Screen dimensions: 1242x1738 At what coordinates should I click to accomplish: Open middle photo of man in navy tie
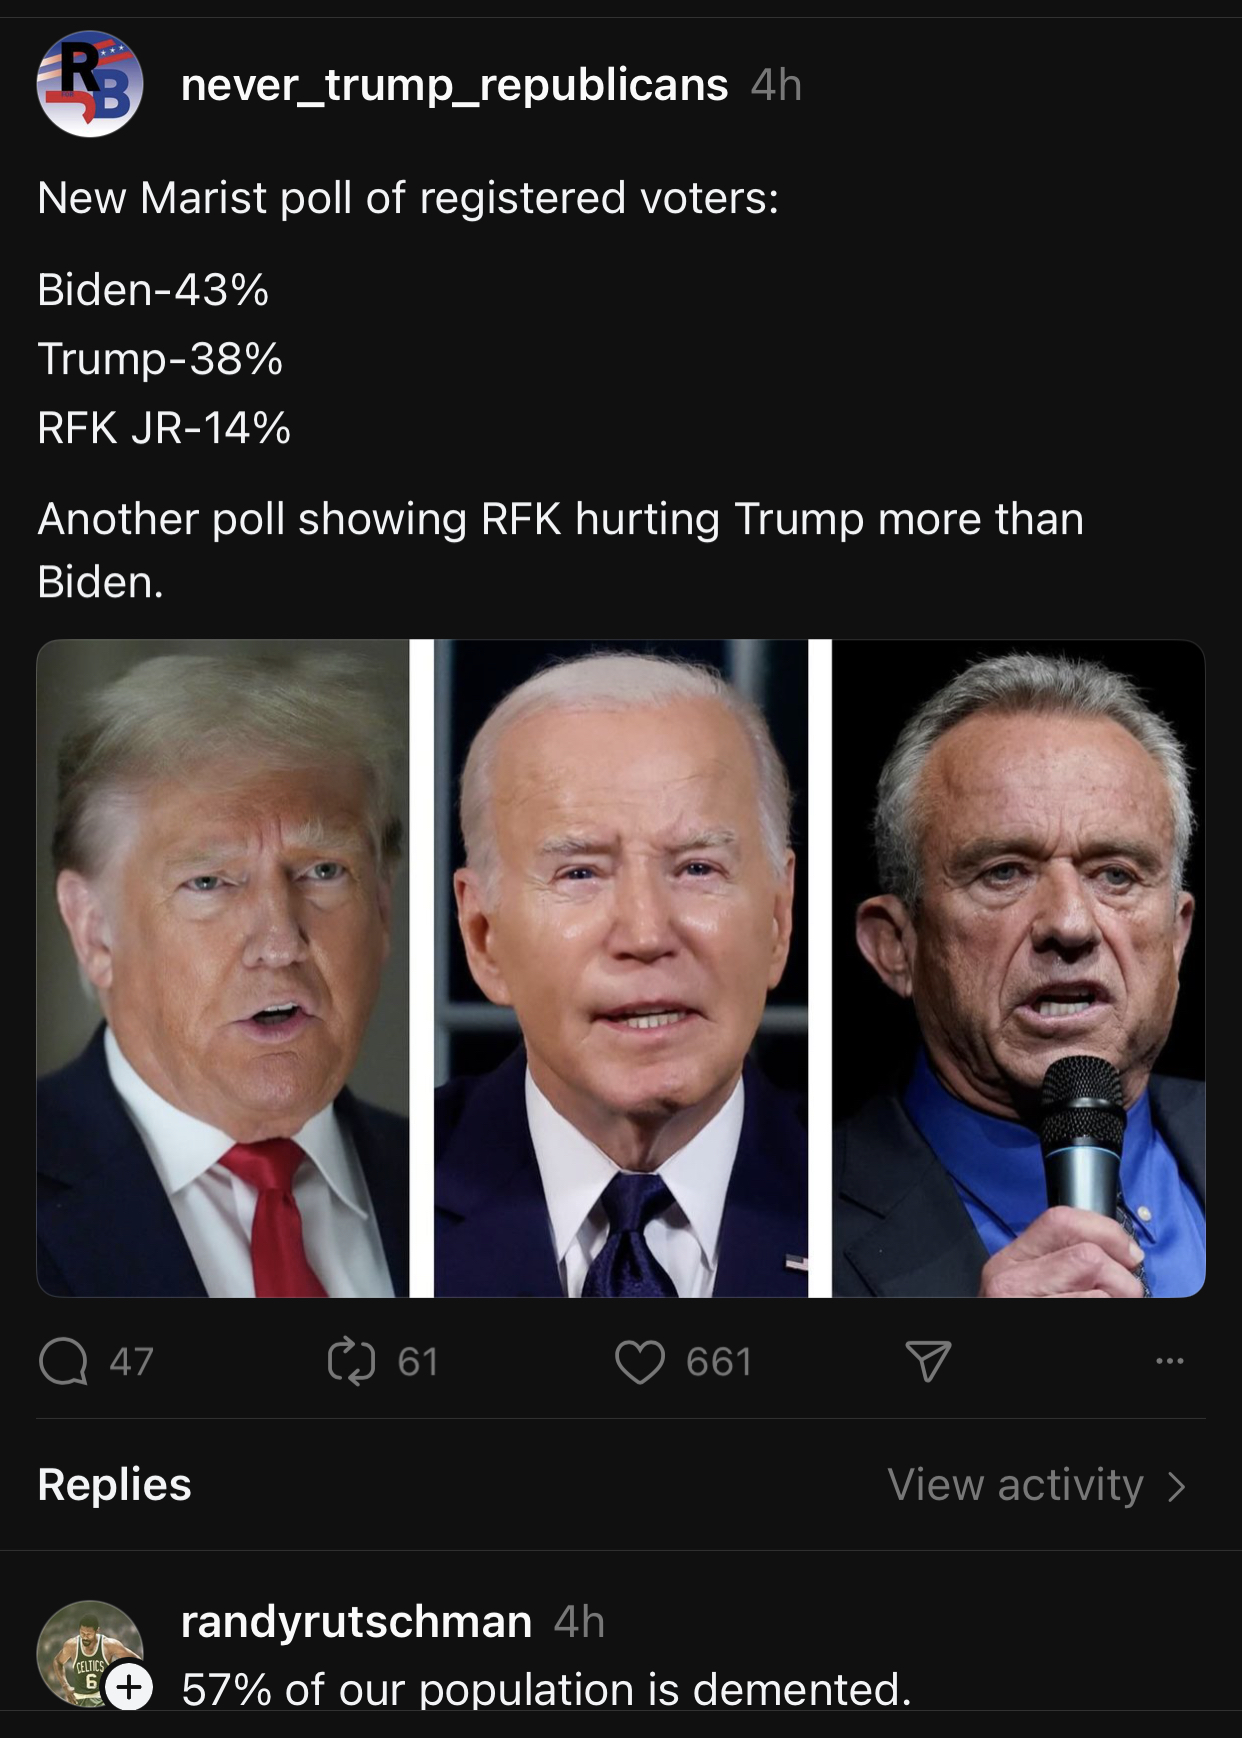tap(620, 968)
